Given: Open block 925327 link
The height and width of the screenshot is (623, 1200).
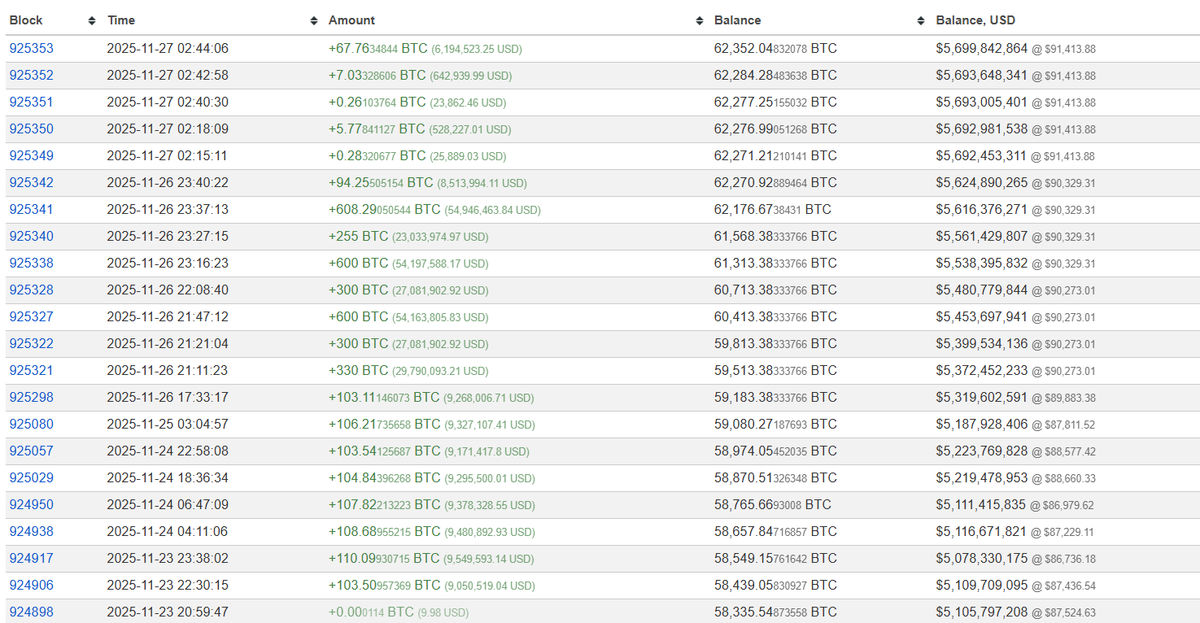Looking at the screenshot, I should pos(31,317).
